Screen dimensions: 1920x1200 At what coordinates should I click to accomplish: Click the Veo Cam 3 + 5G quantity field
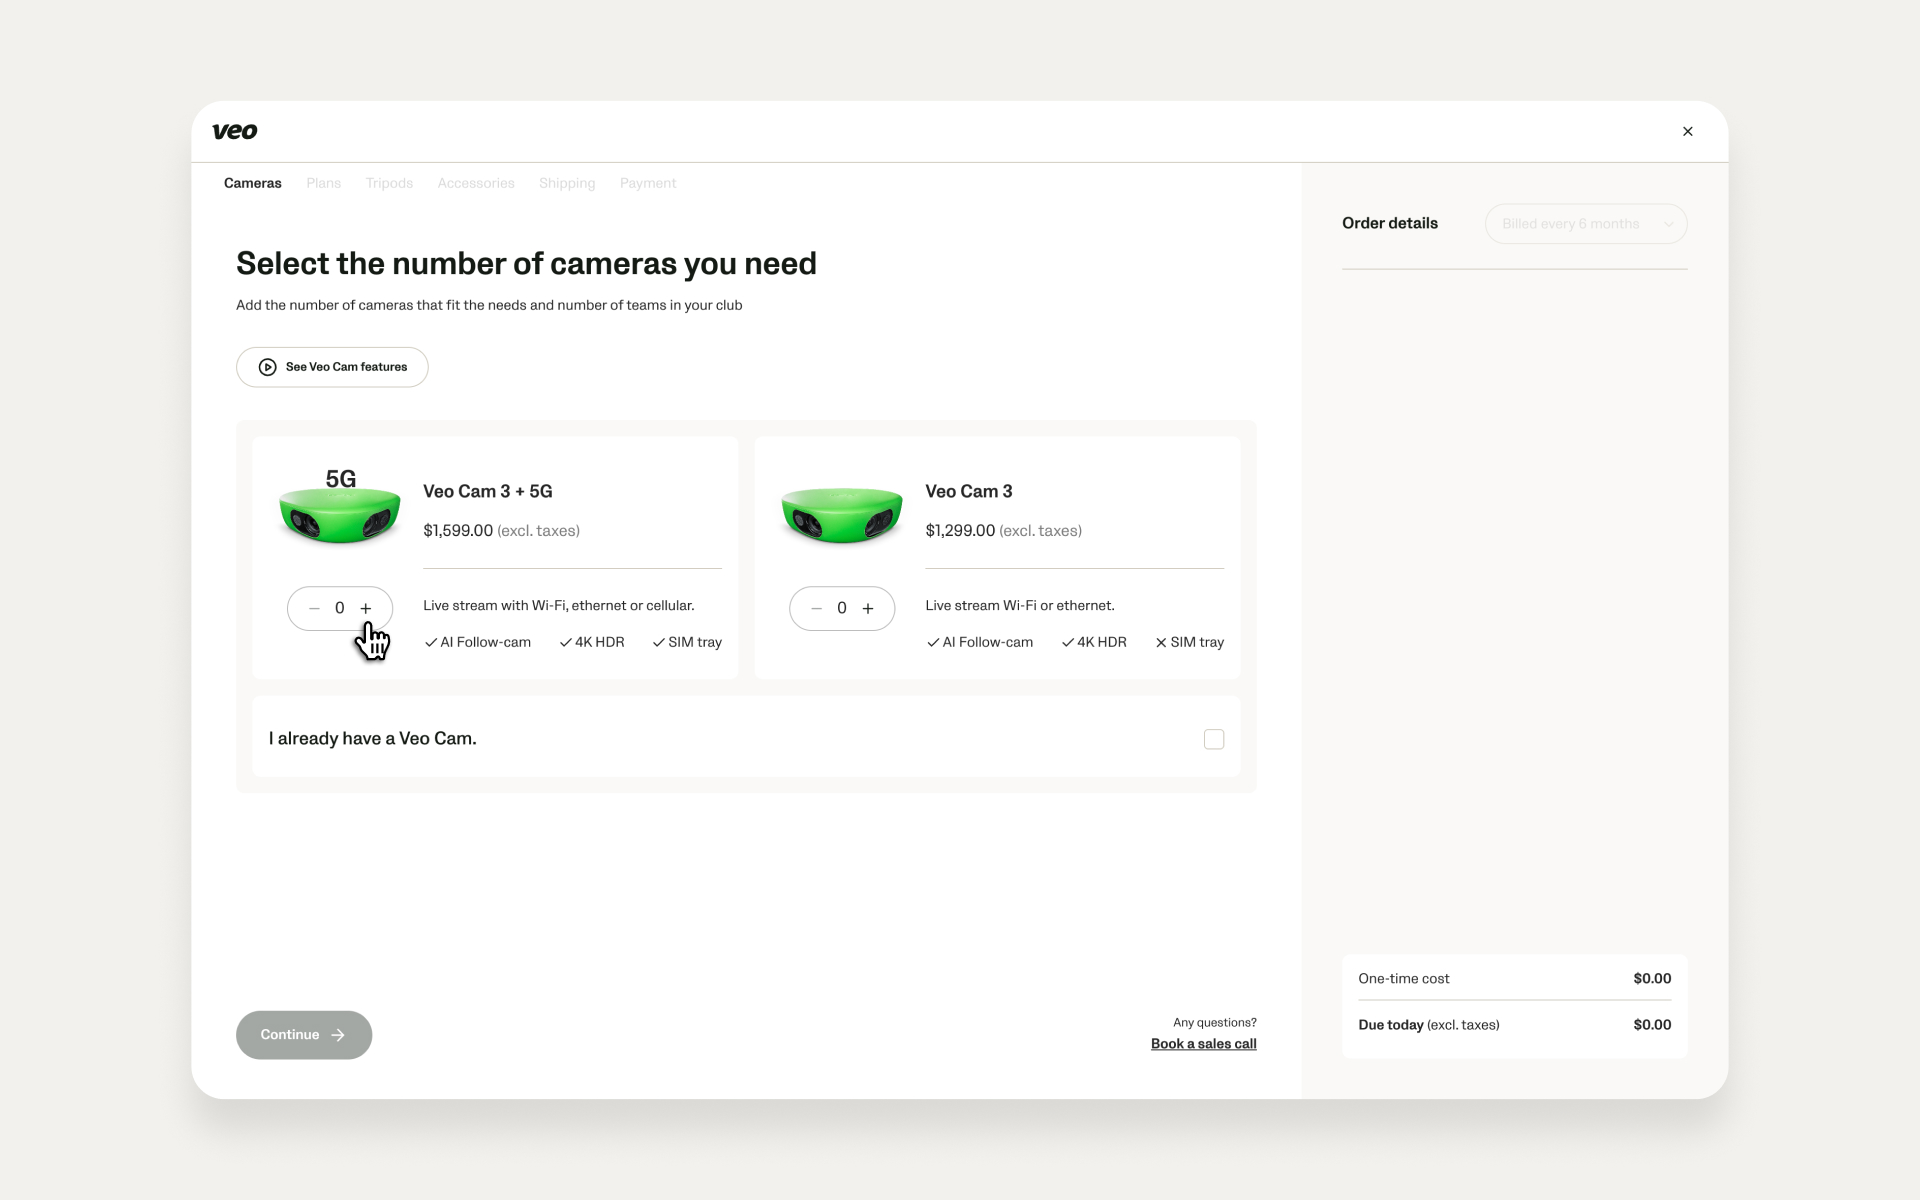340,608
